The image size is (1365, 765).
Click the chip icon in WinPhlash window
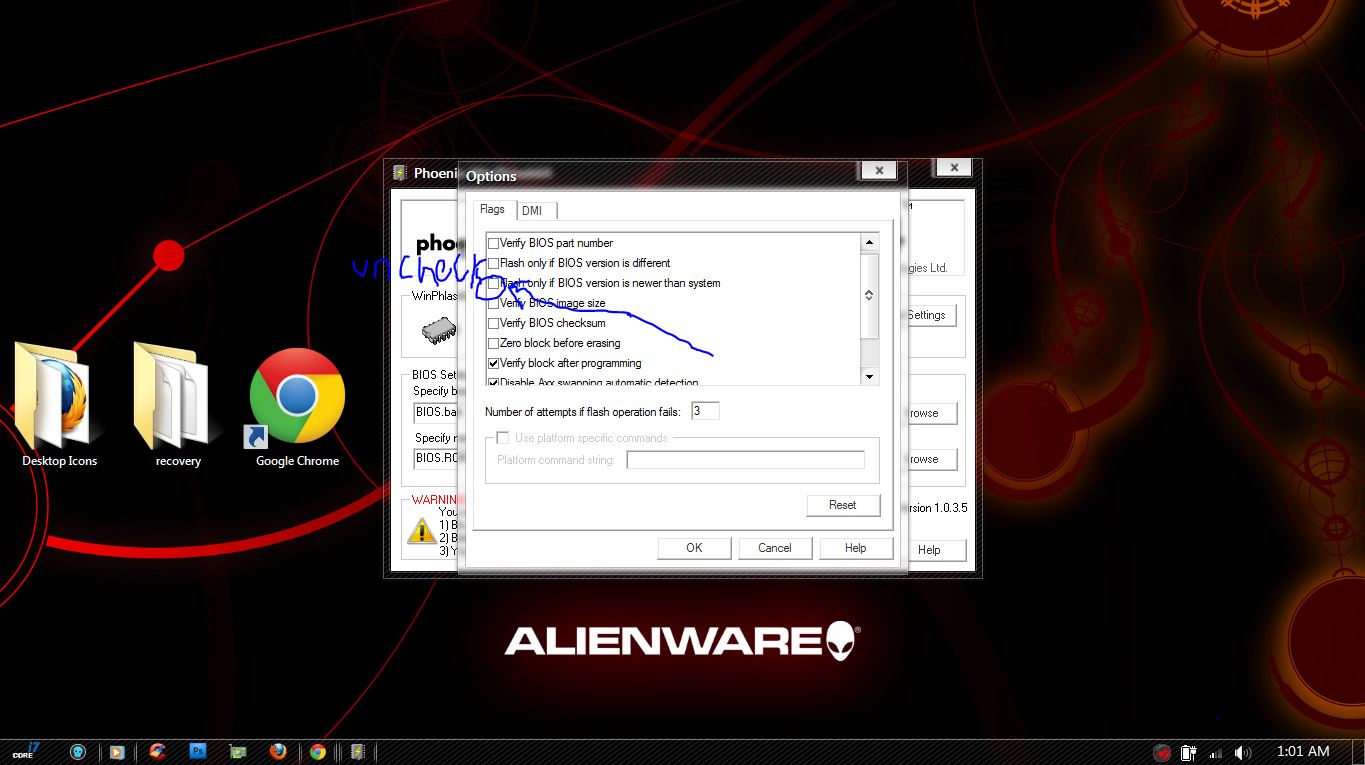[437, 330]
